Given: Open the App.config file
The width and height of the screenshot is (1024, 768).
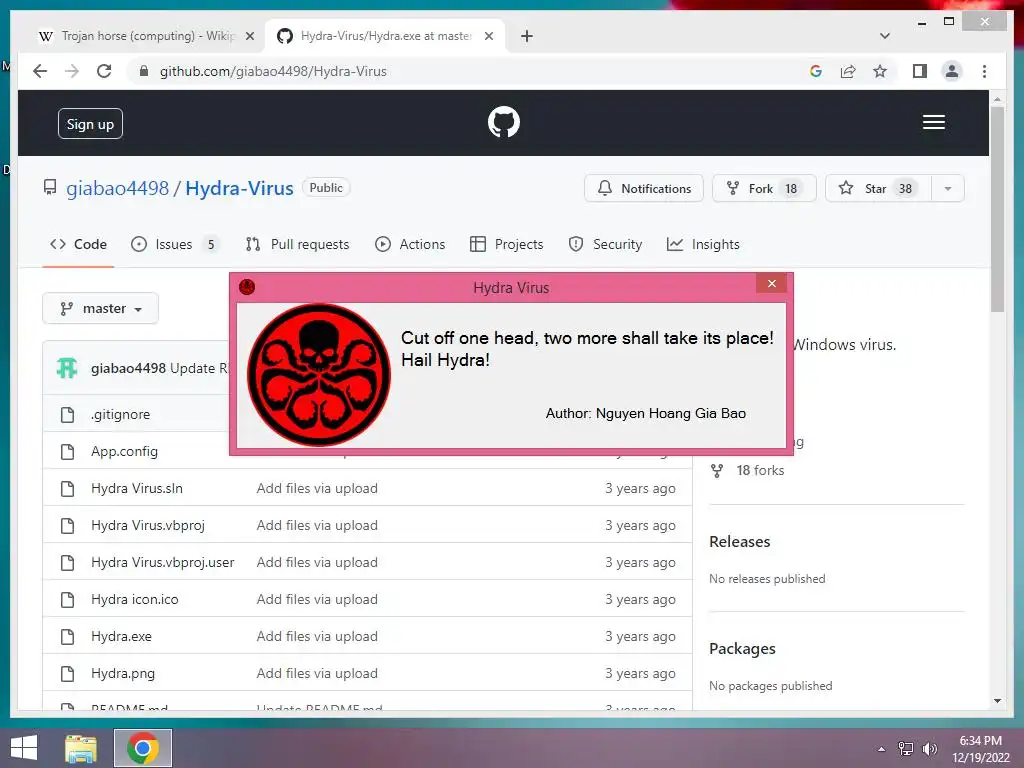Looking at the screenshot, I should pos(124,451).
